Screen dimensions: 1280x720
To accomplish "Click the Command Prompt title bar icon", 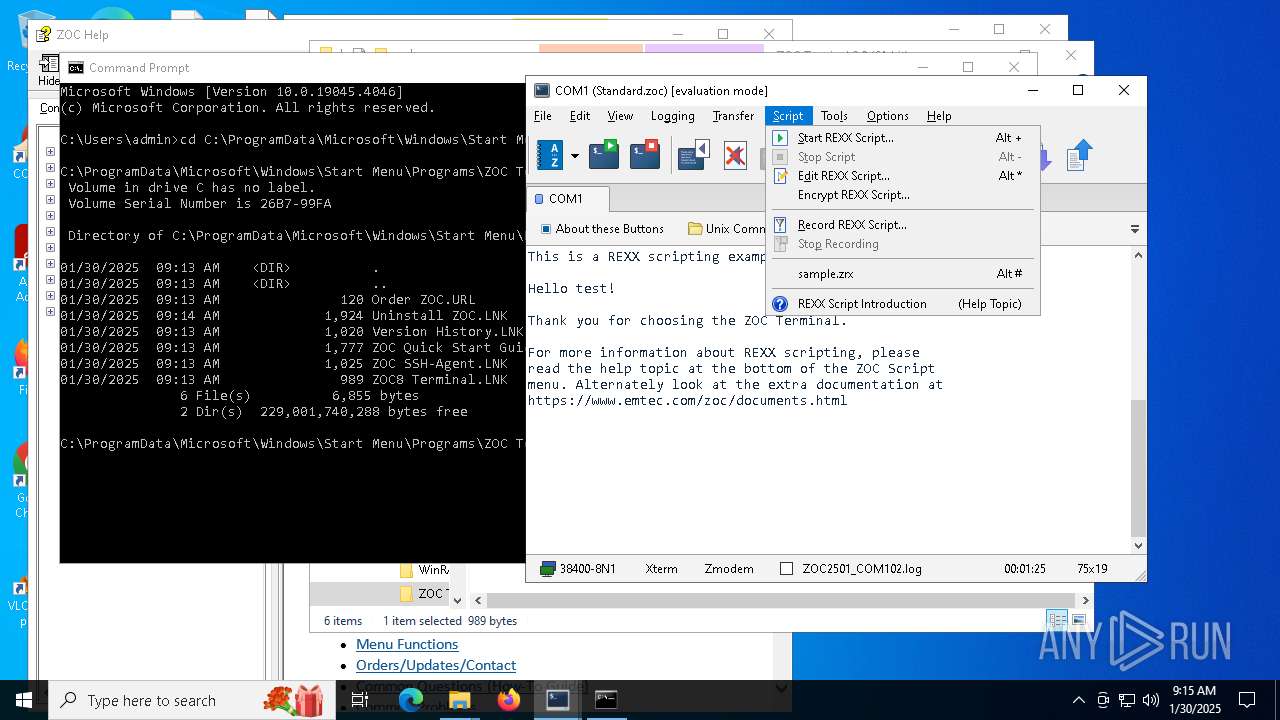I will point(76,67).
